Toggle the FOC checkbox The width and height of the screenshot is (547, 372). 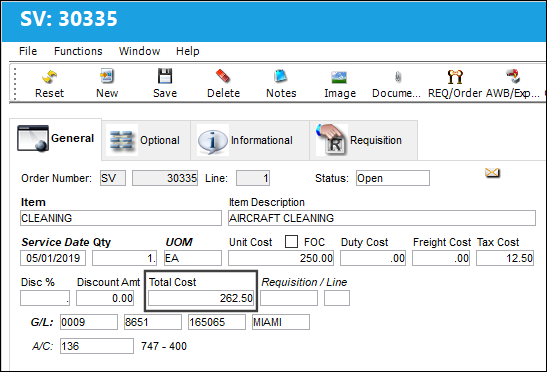291,241
